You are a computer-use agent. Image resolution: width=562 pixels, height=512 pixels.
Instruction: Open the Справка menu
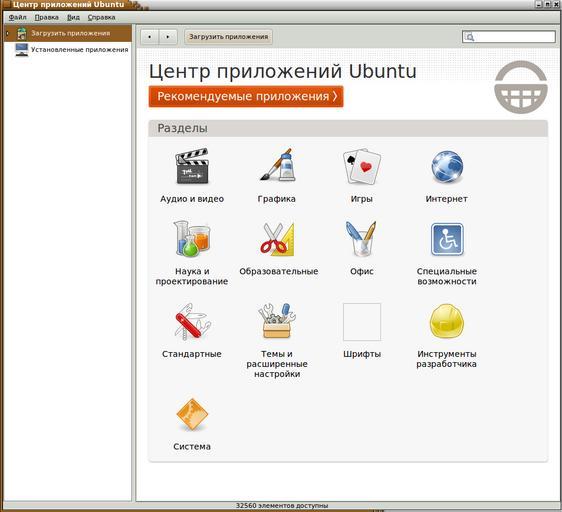[101, 17]
